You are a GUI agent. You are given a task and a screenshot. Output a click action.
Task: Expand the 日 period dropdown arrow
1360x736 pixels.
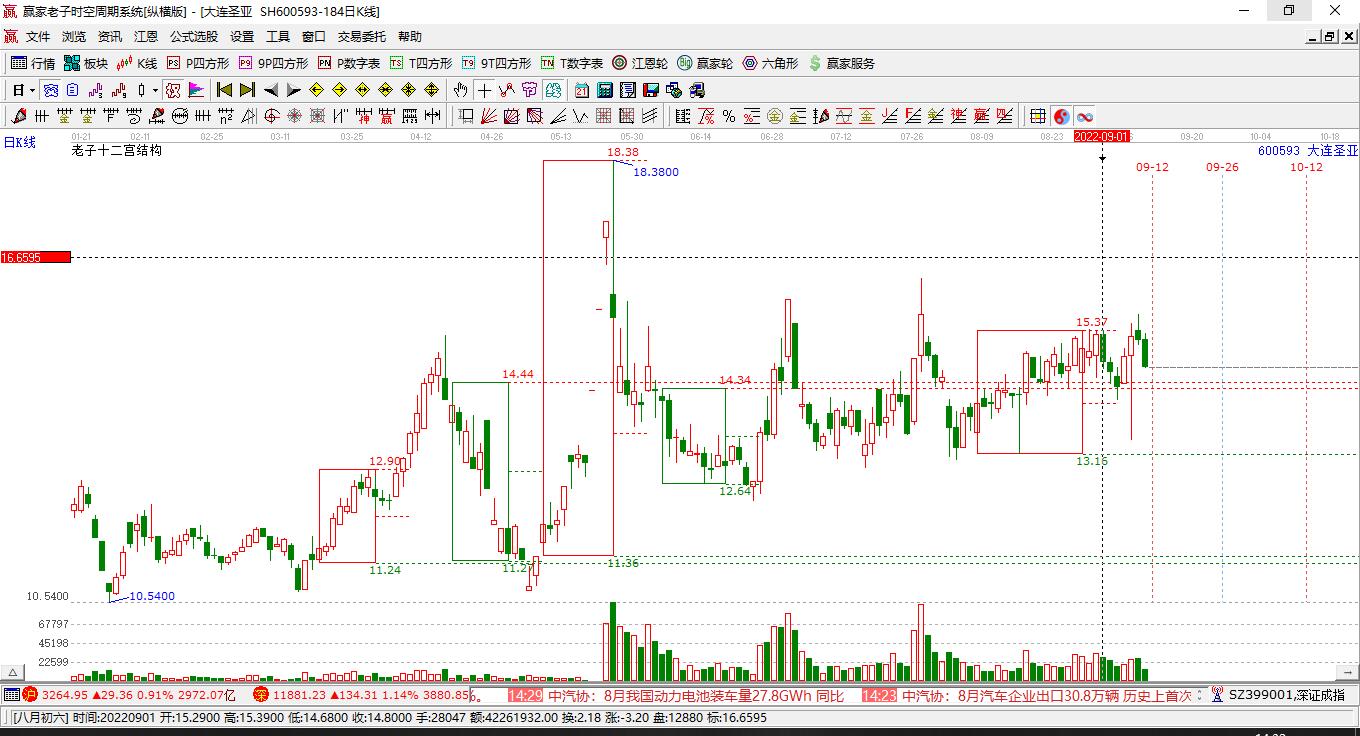pos(32,90)
